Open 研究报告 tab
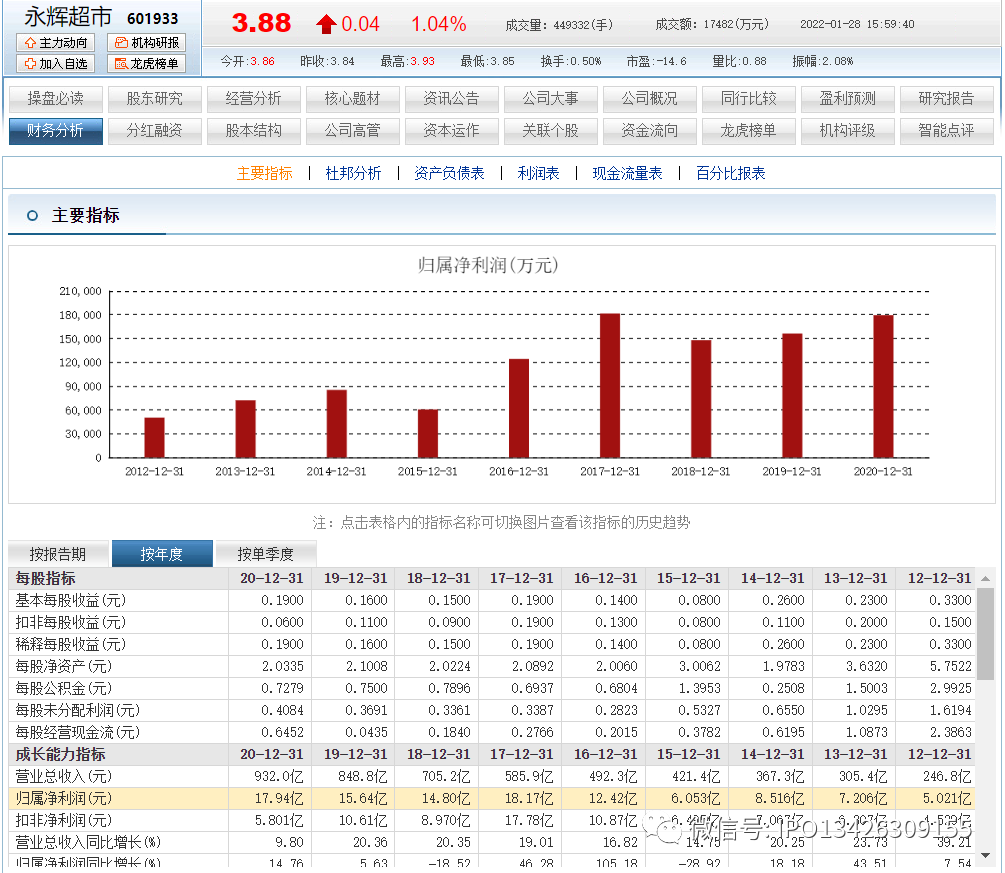1005x873 pixels. [947, 99]
